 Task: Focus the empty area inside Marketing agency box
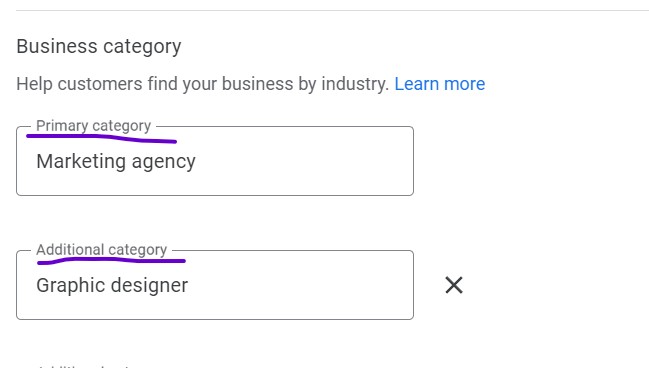[304, 161]
